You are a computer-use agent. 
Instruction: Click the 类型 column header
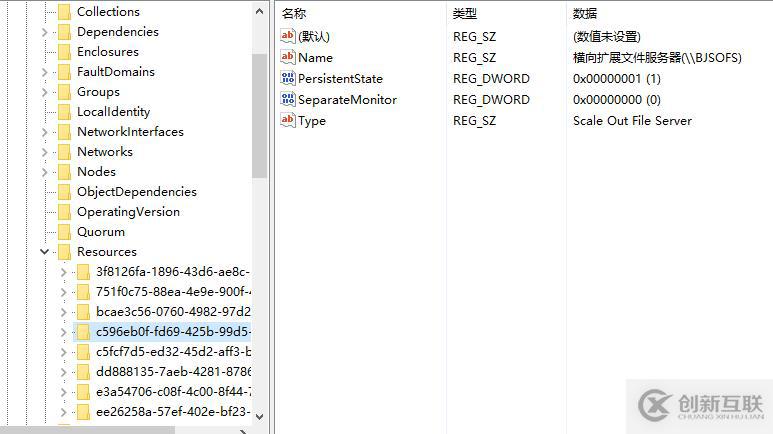[465, 13]
